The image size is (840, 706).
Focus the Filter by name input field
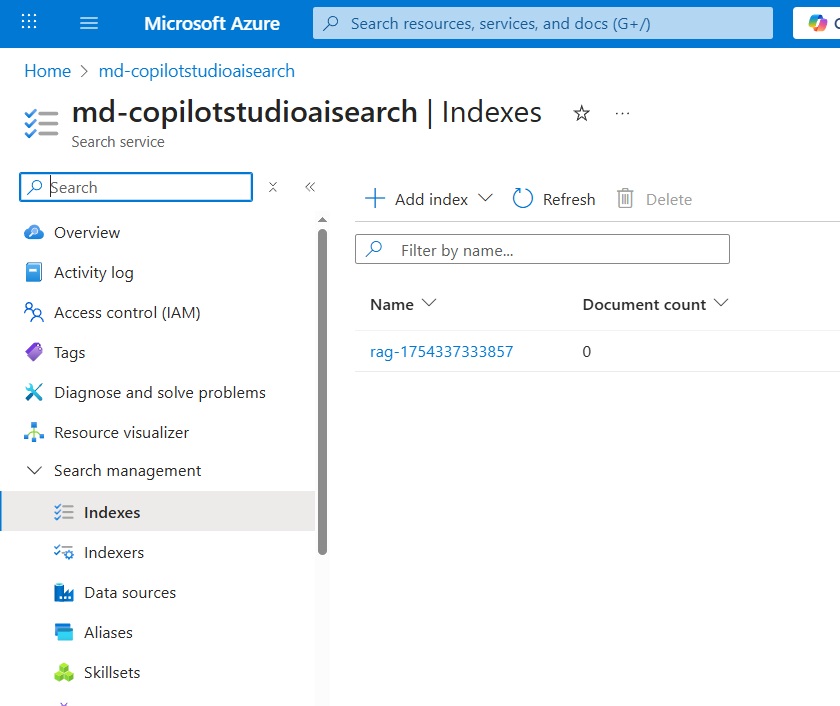[542, 249]
